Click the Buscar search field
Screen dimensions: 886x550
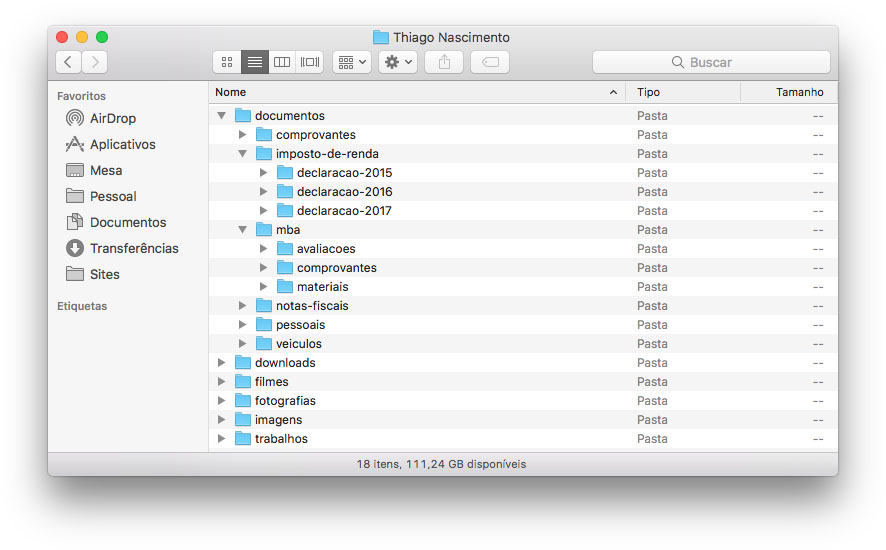[x=711, y=62]
